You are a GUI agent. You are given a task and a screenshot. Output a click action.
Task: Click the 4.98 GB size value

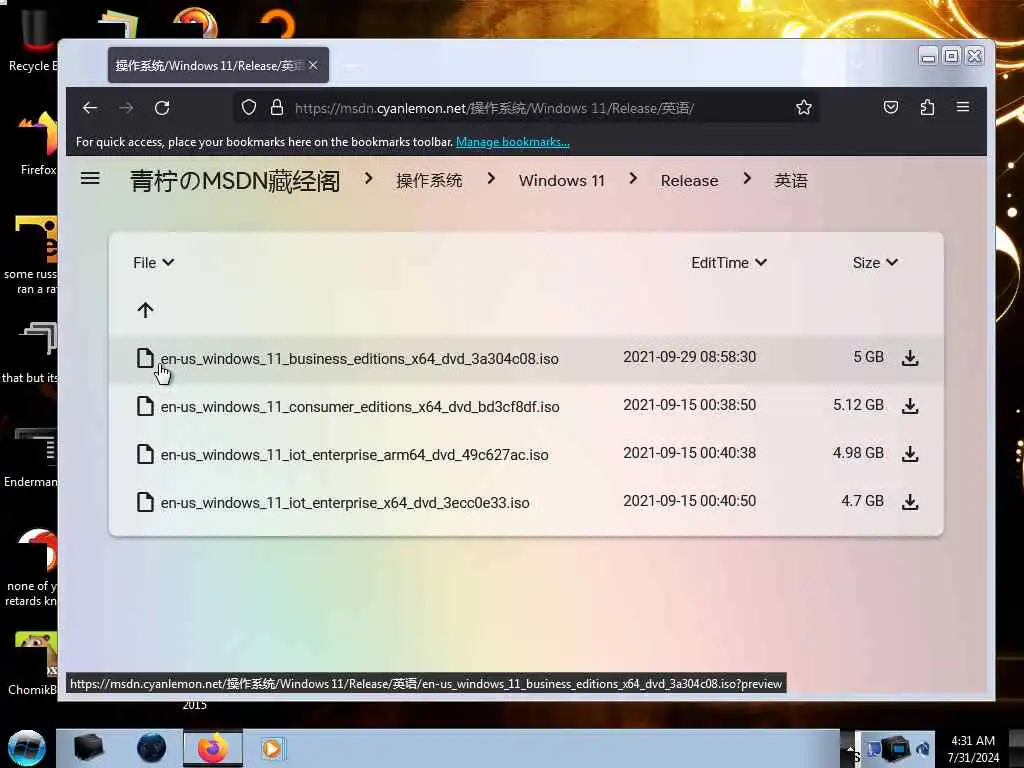point(858,453)
